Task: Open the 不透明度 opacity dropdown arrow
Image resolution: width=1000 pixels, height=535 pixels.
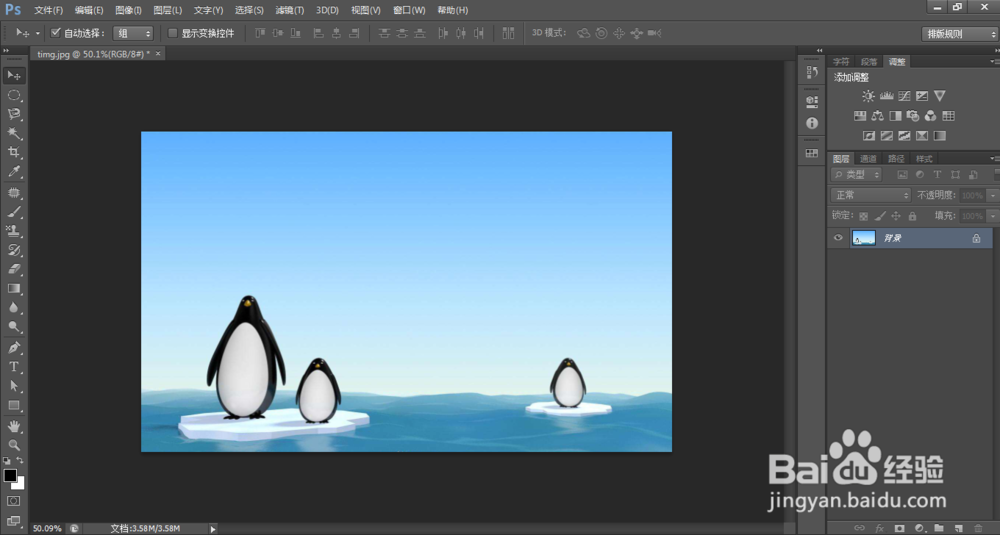Action: (992, 196)
